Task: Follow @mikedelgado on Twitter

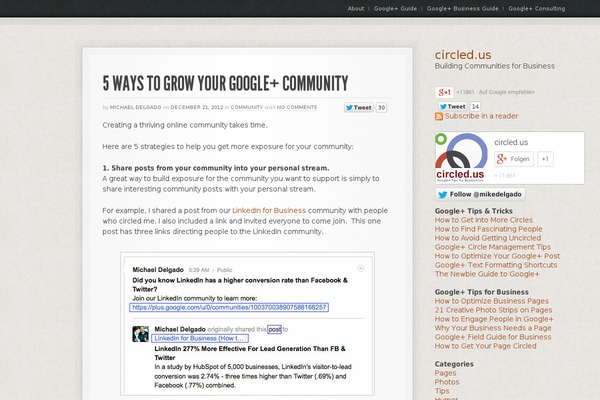Action: [480, 194]
